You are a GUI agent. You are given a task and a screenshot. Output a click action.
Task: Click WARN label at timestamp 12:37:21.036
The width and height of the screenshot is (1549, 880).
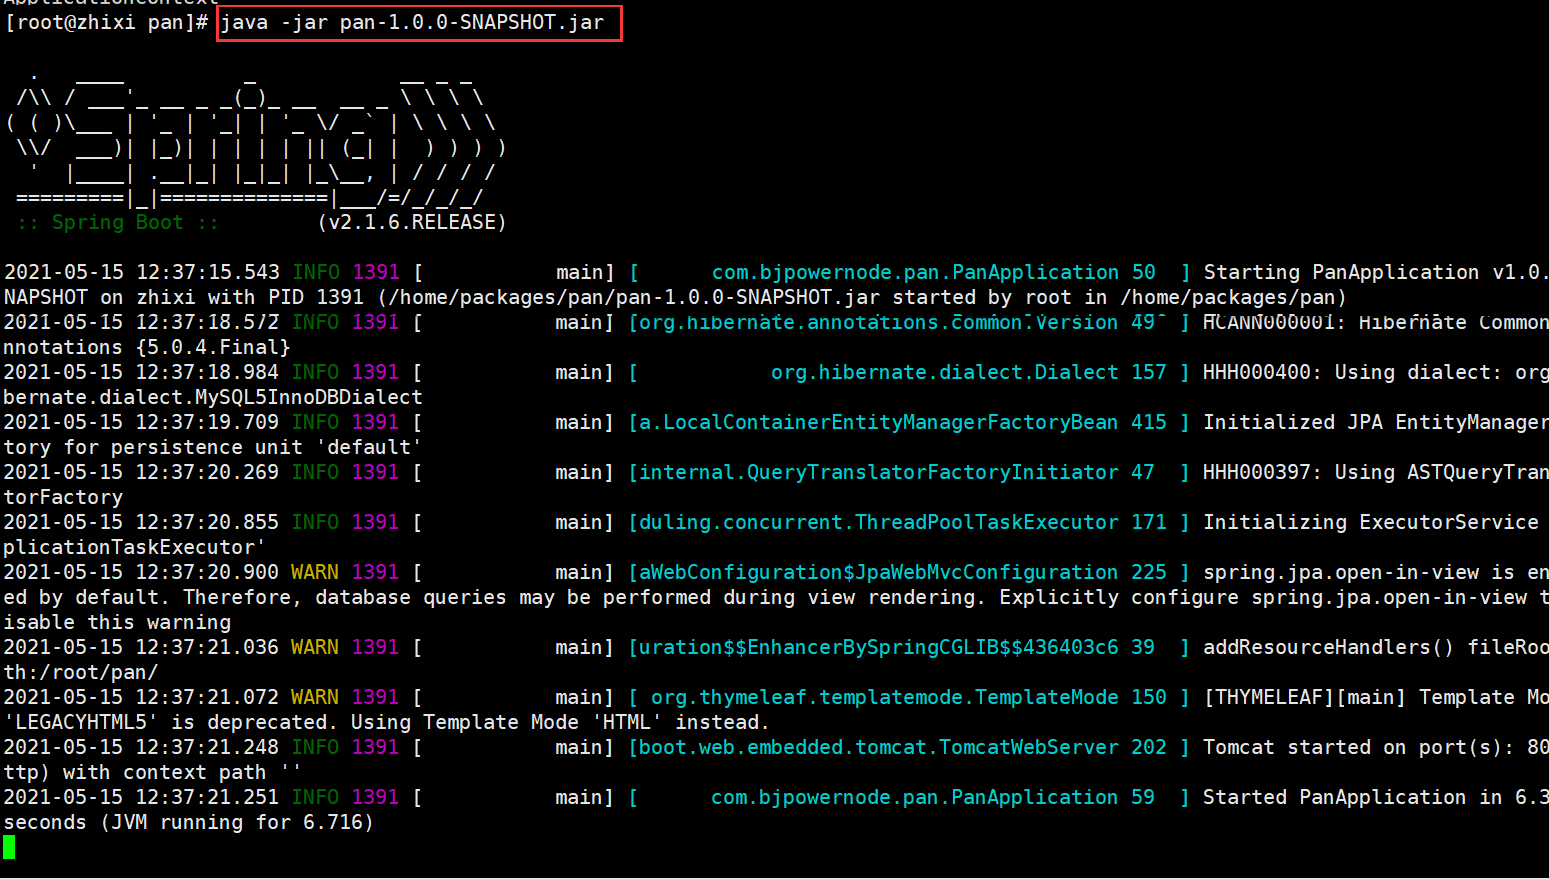click(x=315, y=647)
